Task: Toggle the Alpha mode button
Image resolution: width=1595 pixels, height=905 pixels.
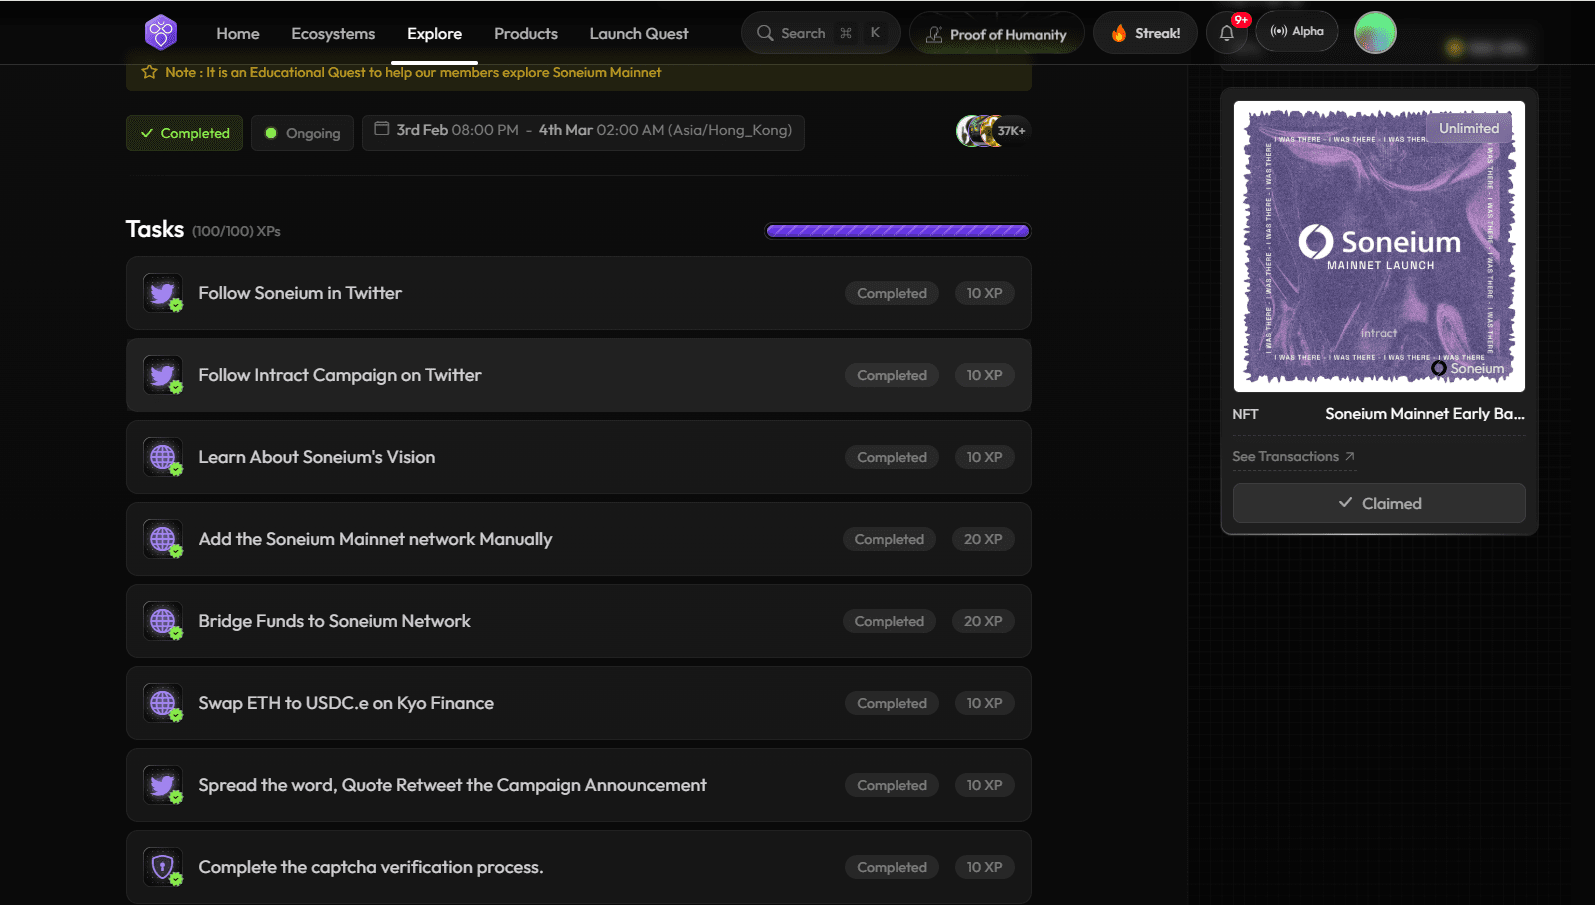Action: [1297, 32]
